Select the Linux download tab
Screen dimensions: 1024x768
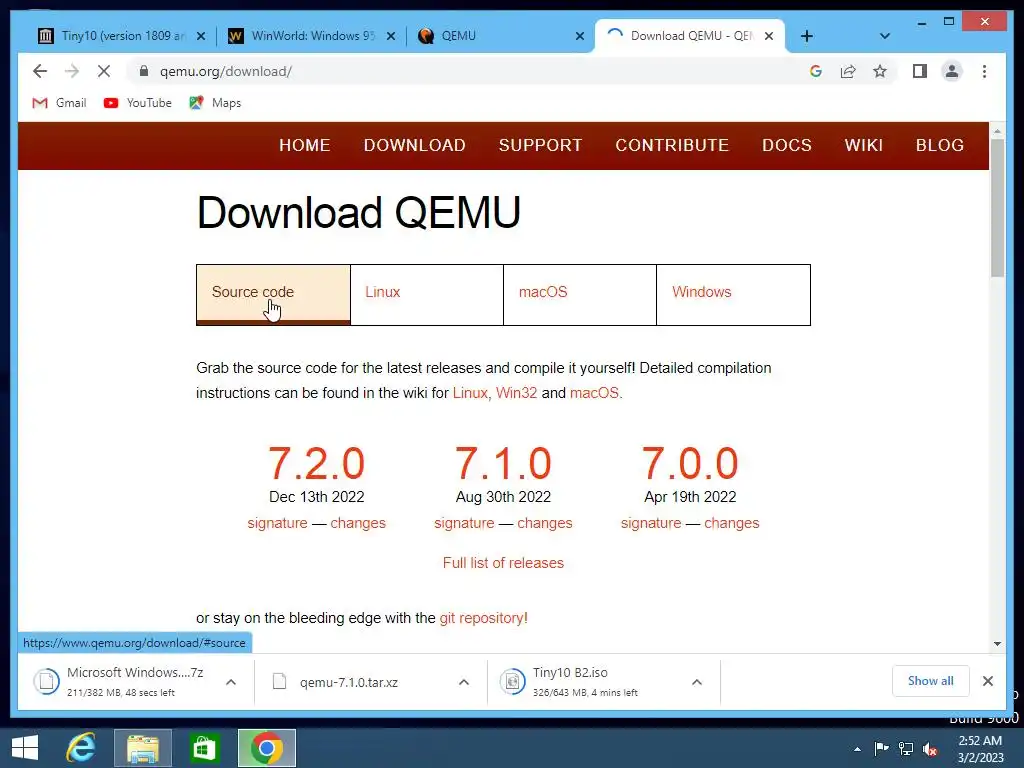click(x=427, y=295)
